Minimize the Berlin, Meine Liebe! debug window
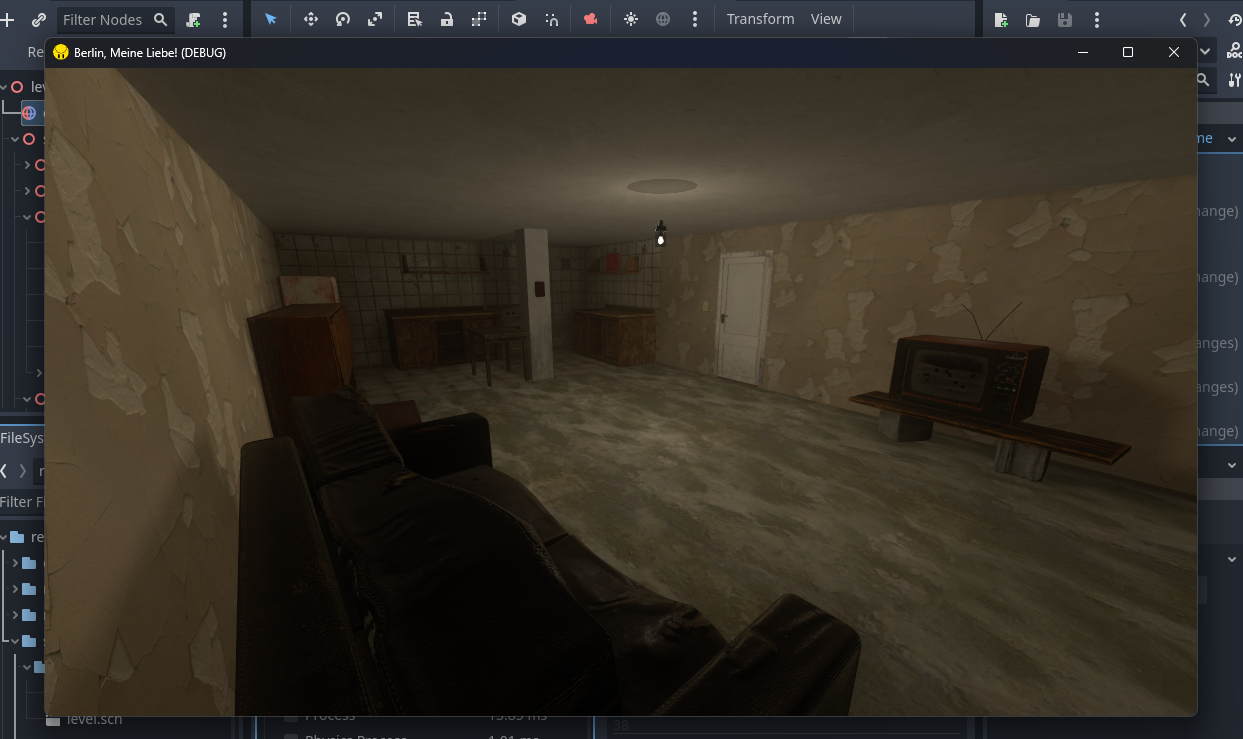1243x739 pixels. click(x=1082, y=52)
